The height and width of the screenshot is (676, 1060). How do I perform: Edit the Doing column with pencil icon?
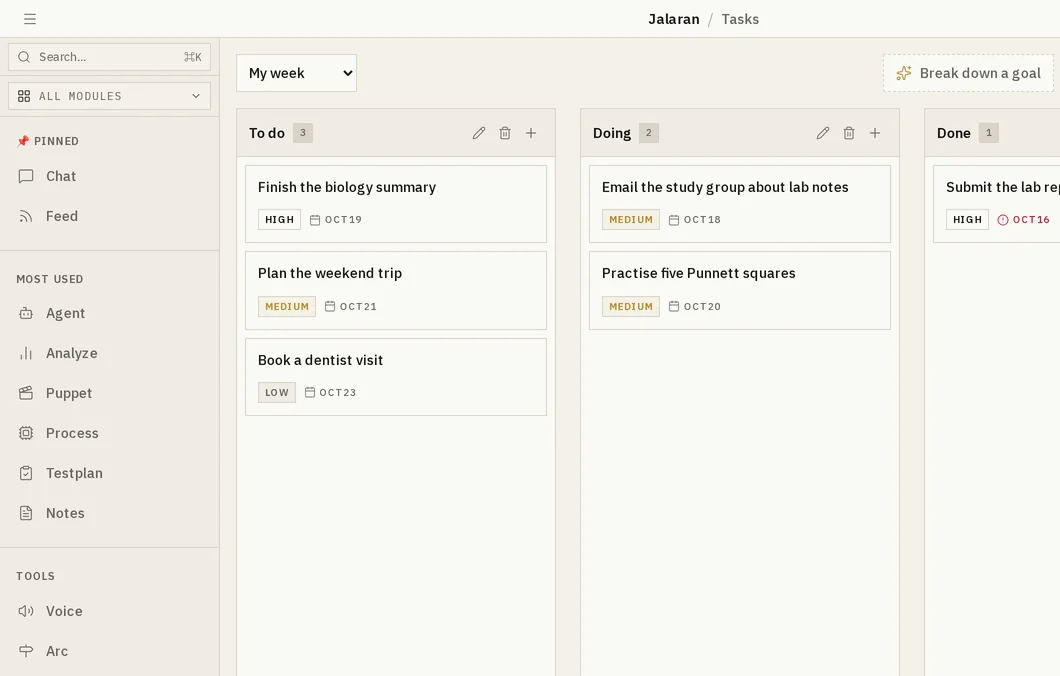click(x=823, y=133)
